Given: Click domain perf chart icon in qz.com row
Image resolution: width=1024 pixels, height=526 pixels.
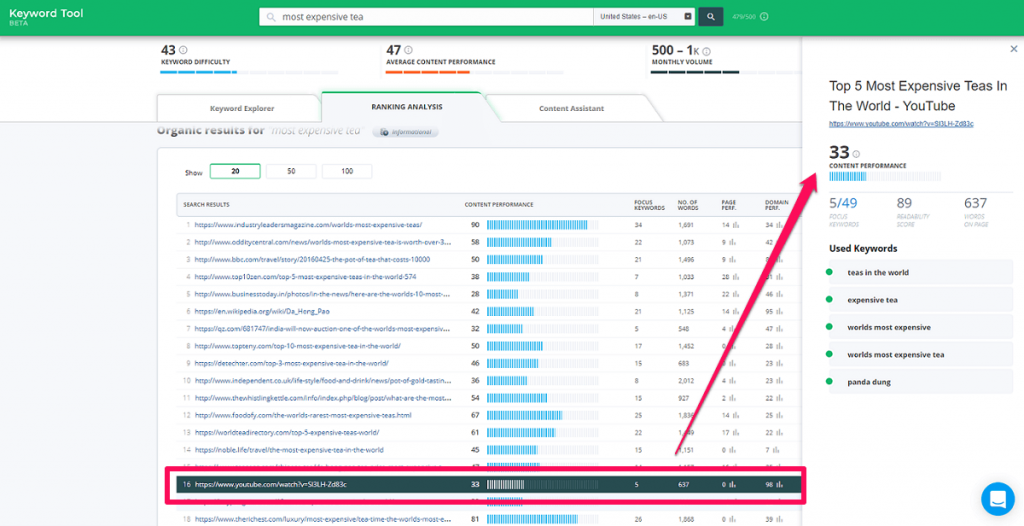Looking at the screenshot, I should point(778,329).
